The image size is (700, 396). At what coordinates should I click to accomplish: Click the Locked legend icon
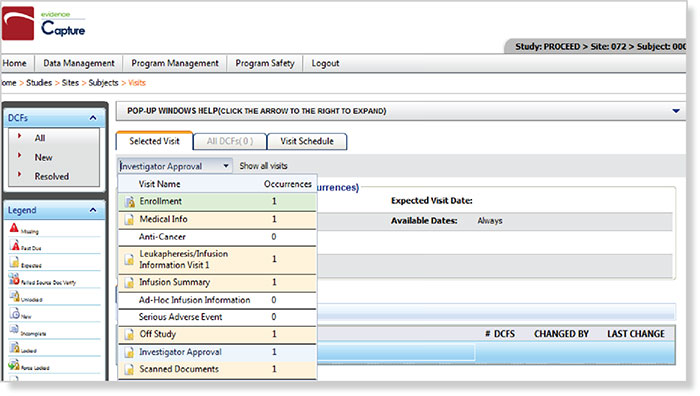coord(14,347)
